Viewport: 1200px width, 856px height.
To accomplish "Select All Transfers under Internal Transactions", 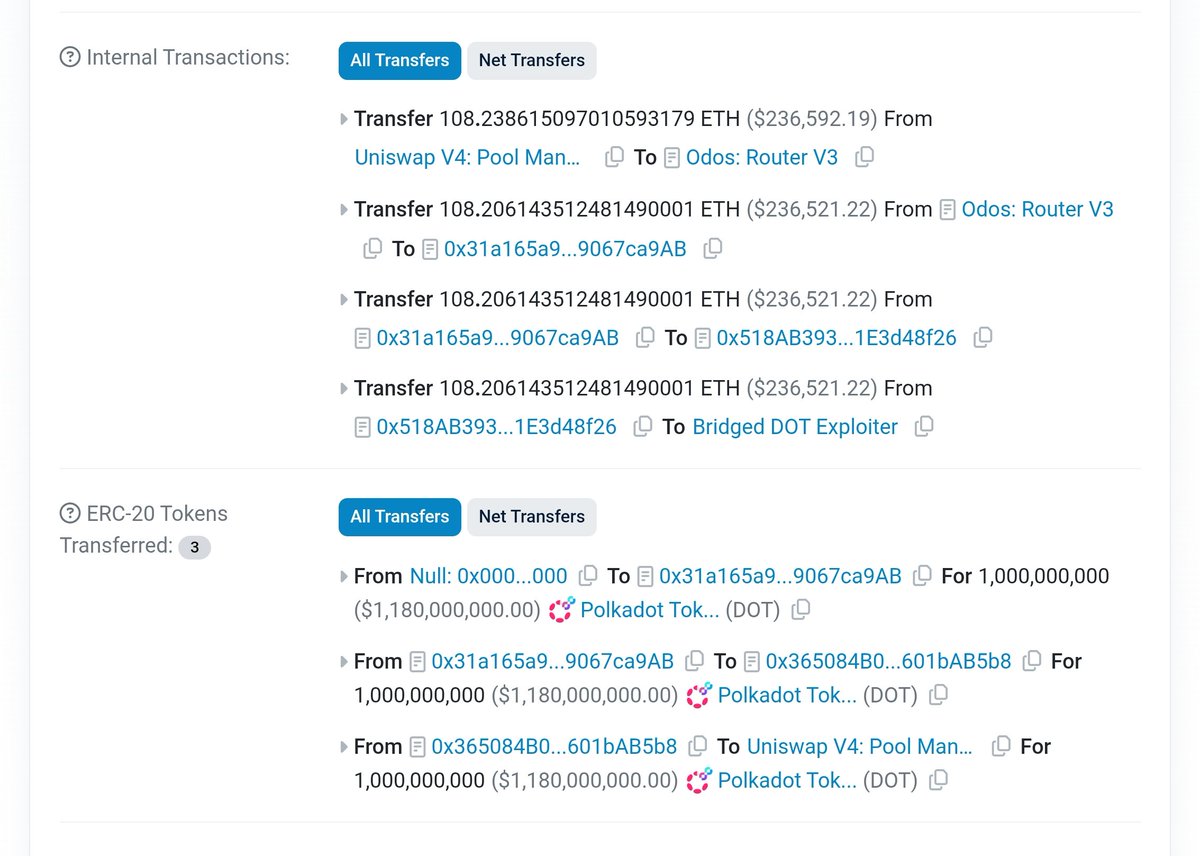I will tap(400, 60).
